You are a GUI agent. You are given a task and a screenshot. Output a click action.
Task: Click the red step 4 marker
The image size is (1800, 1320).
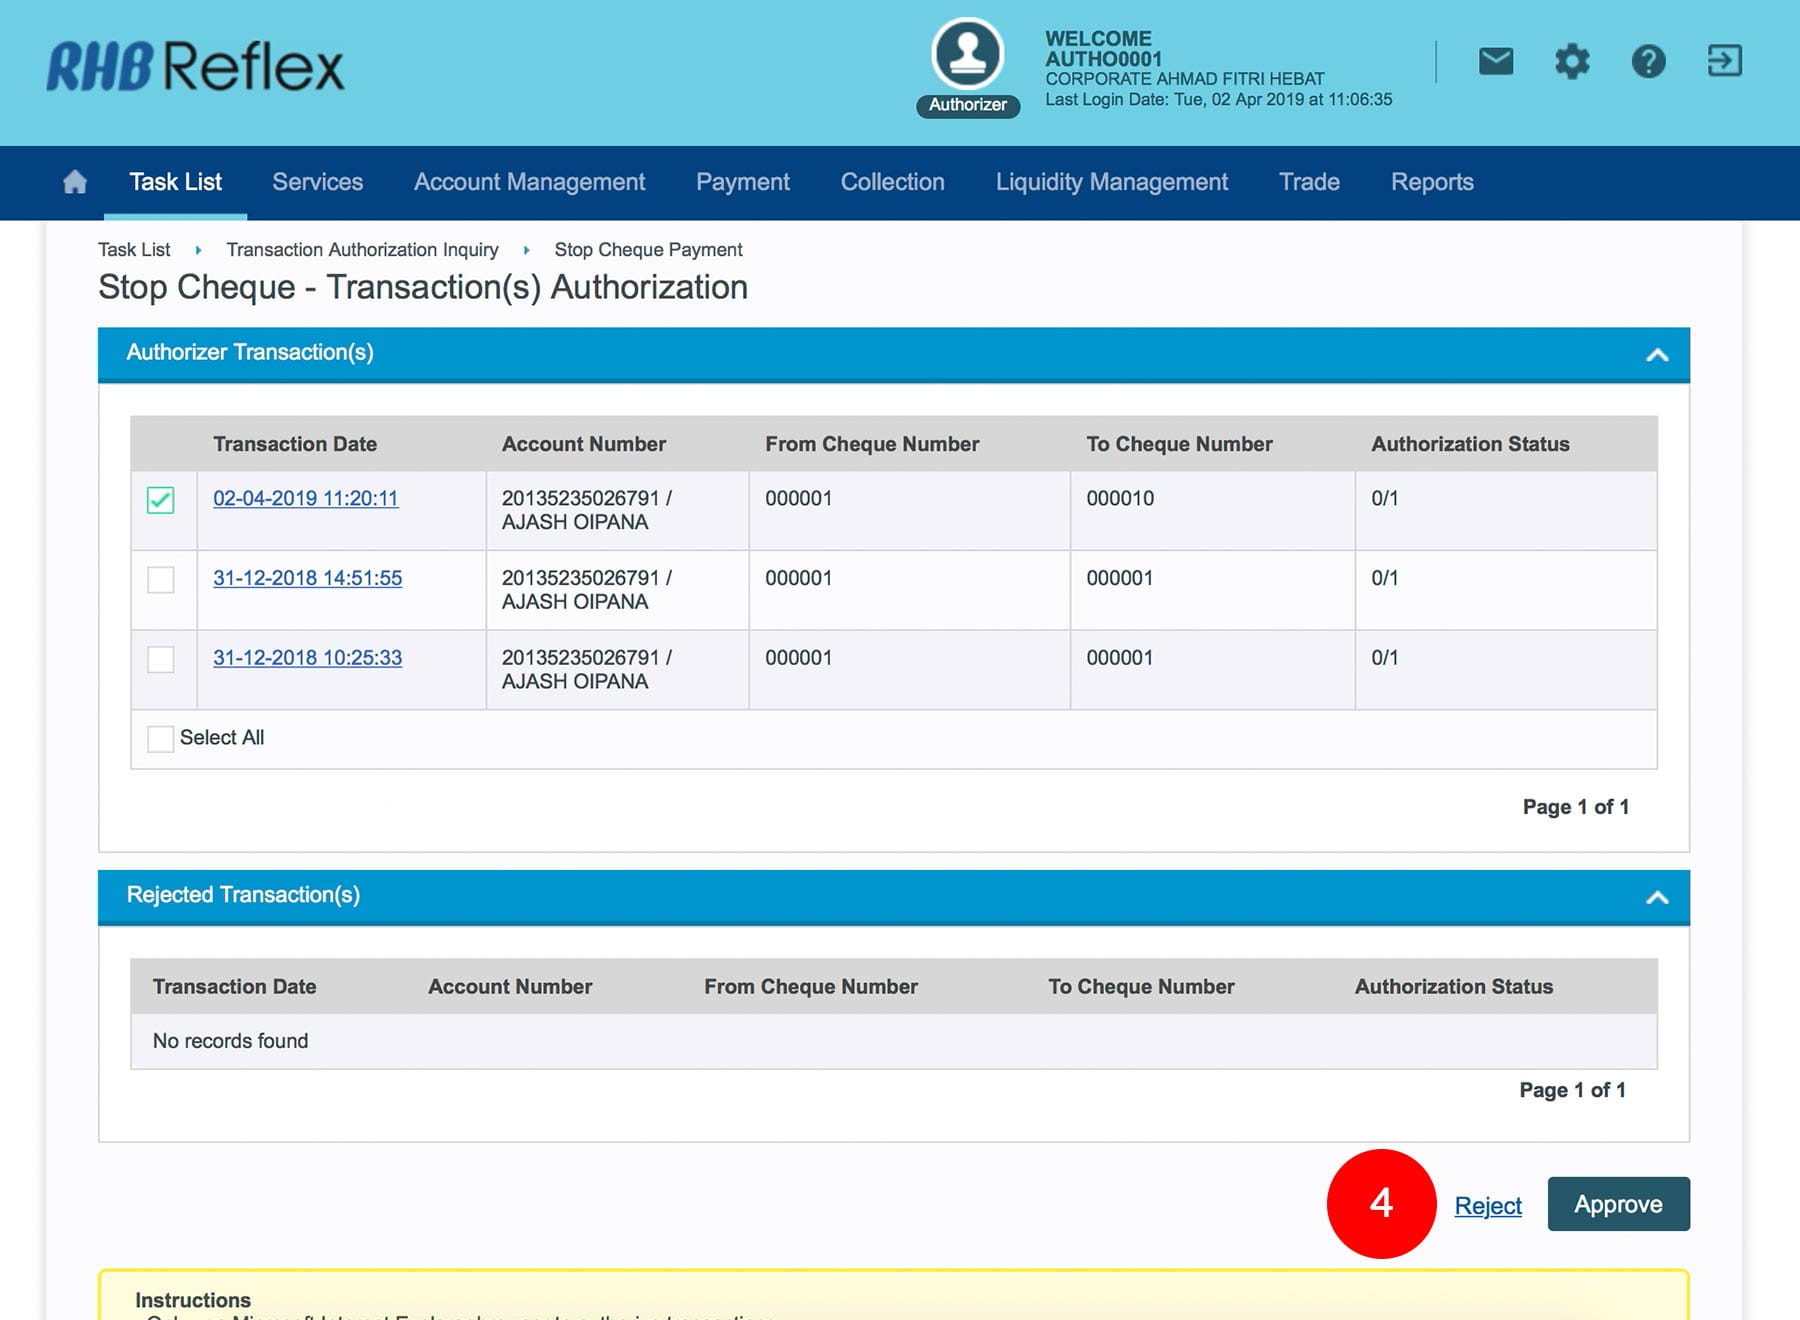1381,1204
